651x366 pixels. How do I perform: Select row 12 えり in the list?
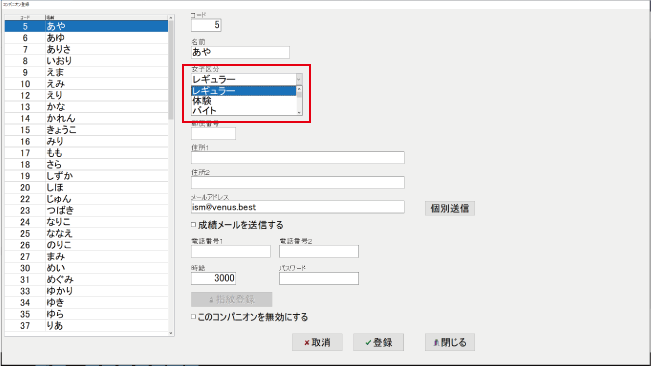tap(86, 95)
